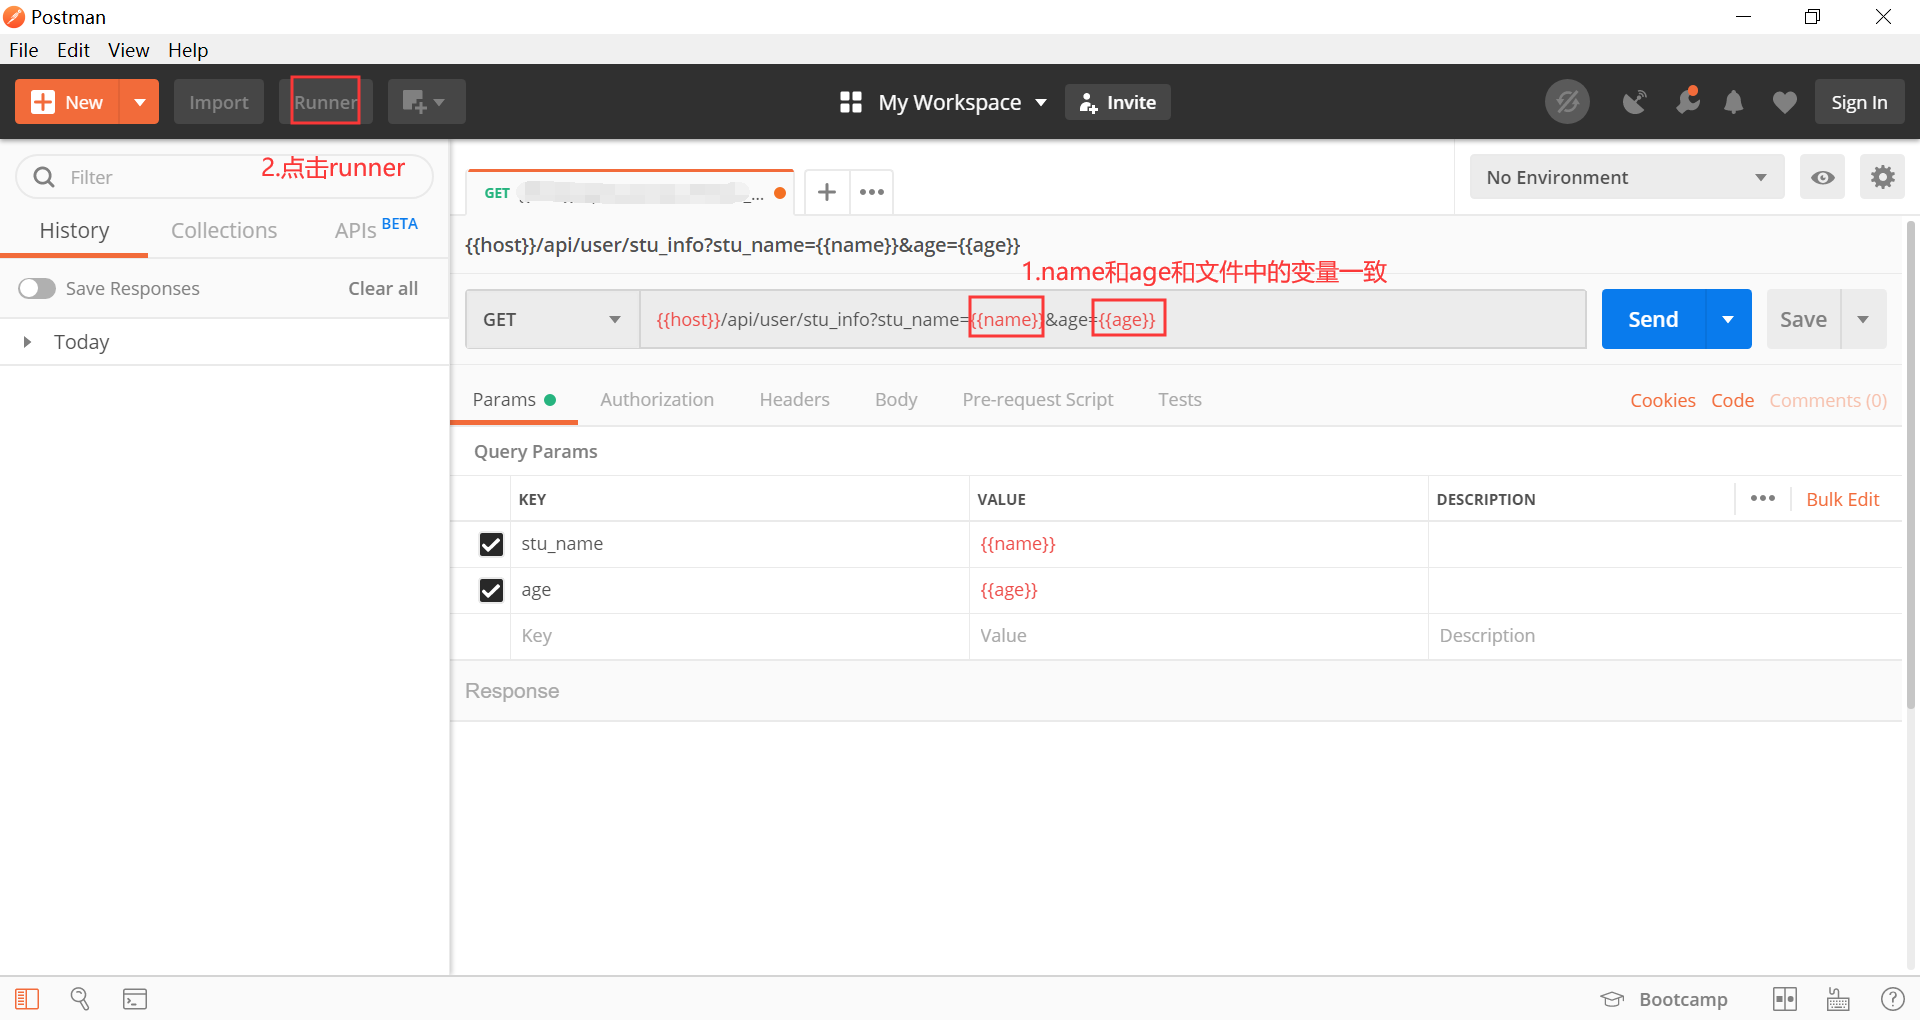Open Bootcamp graduation cap icon
Image resolution: width=1920 pixels, height=1020 pixels.
[1612, 999]
